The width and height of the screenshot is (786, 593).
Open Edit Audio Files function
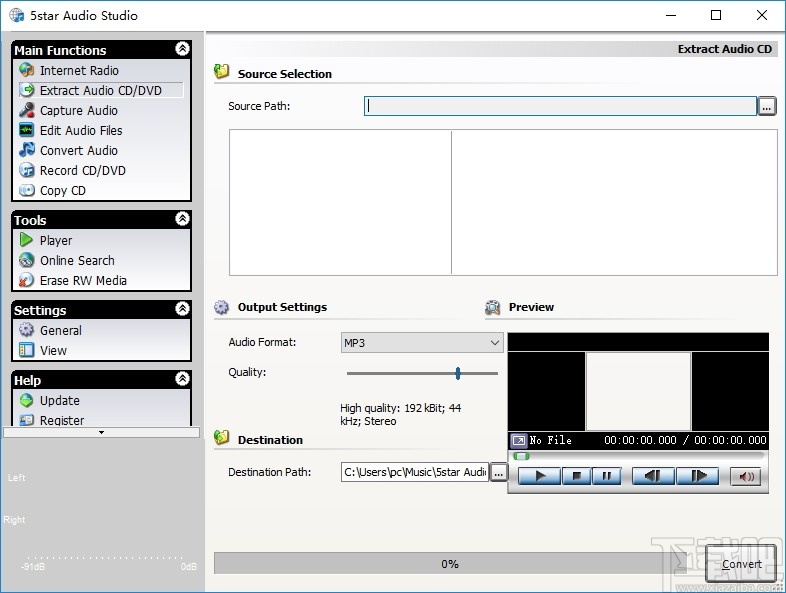pos(81,130)
